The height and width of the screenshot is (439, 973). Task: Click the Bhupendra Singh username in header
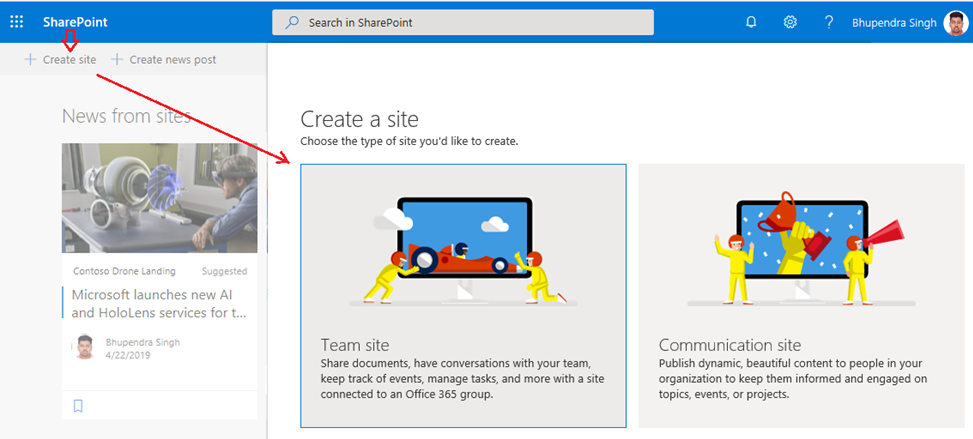pos(894,23)
